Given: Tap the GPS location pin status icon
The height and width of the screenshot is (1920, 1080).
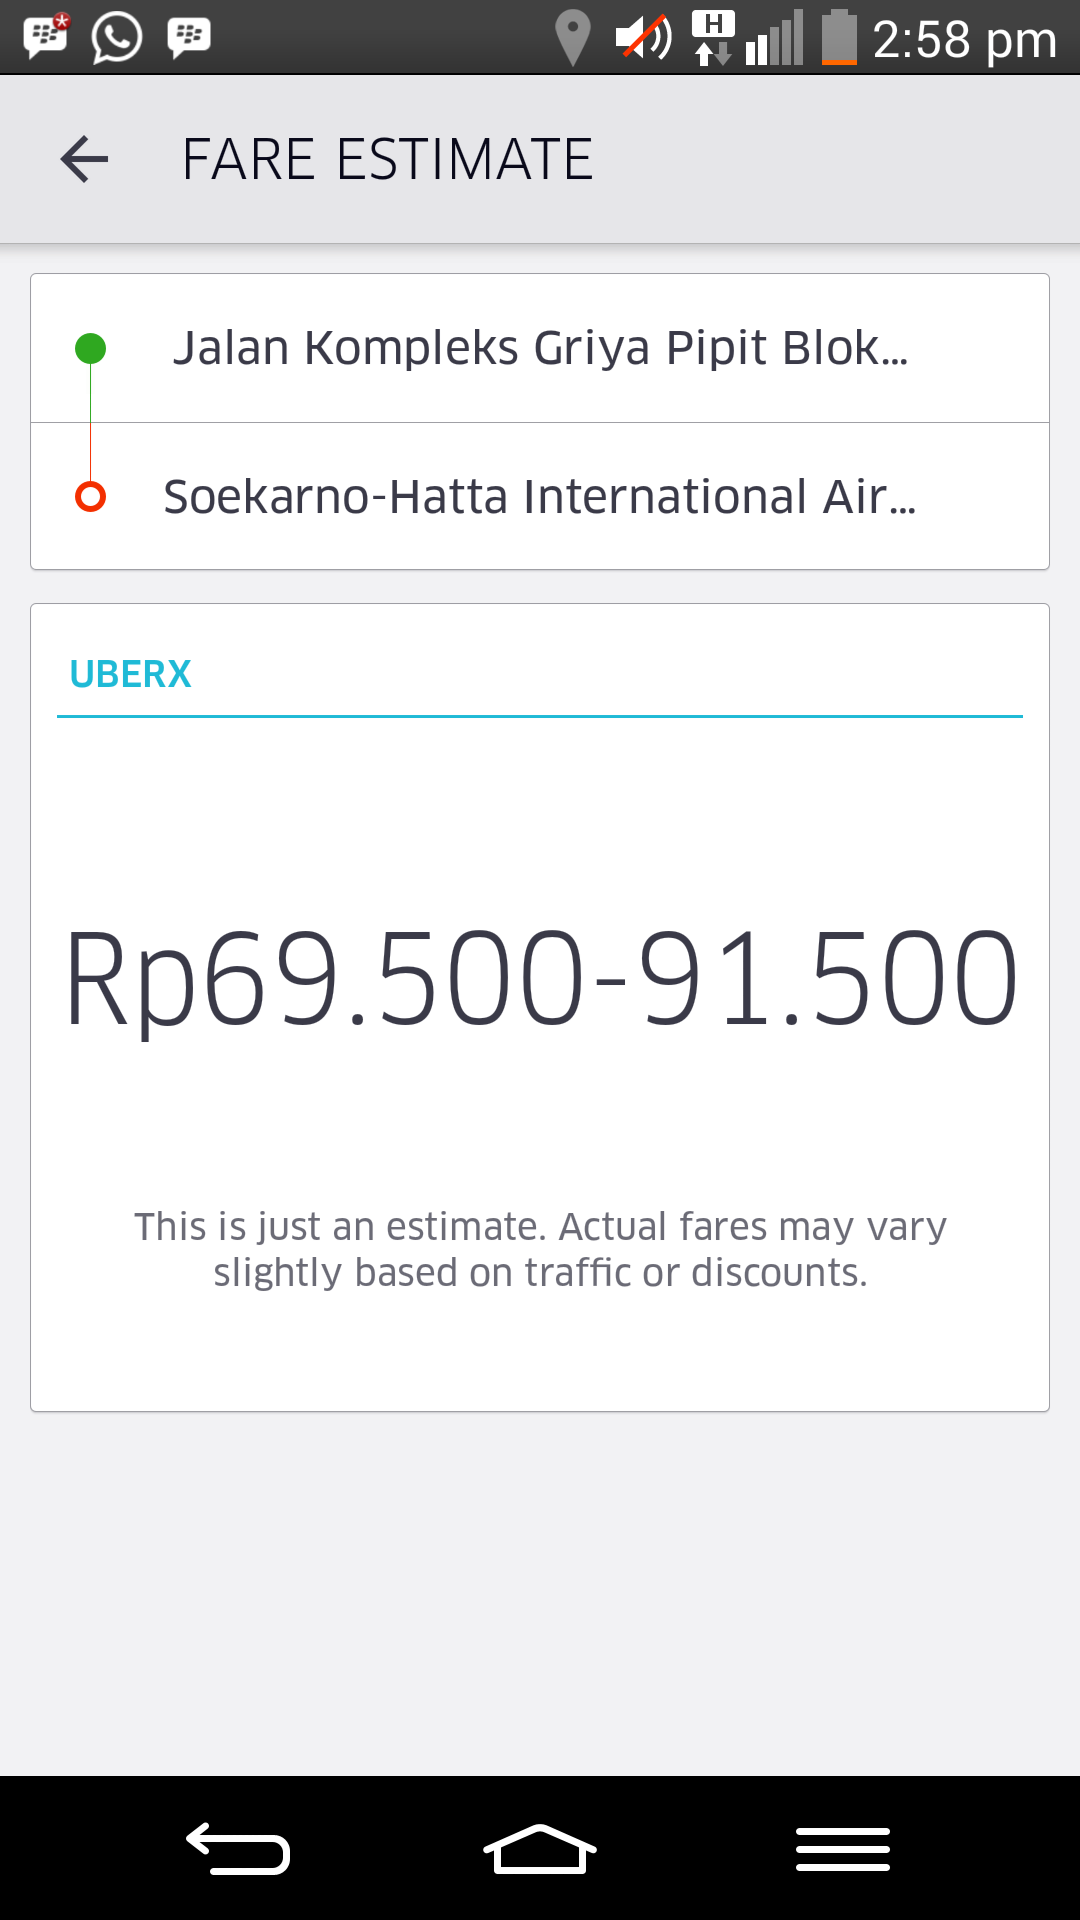Looking at the screenshot, I should [x=572, y=38].
